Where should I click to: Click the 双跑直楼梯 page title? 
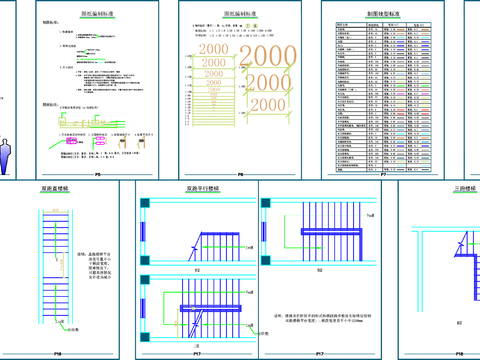coord(55,189)
